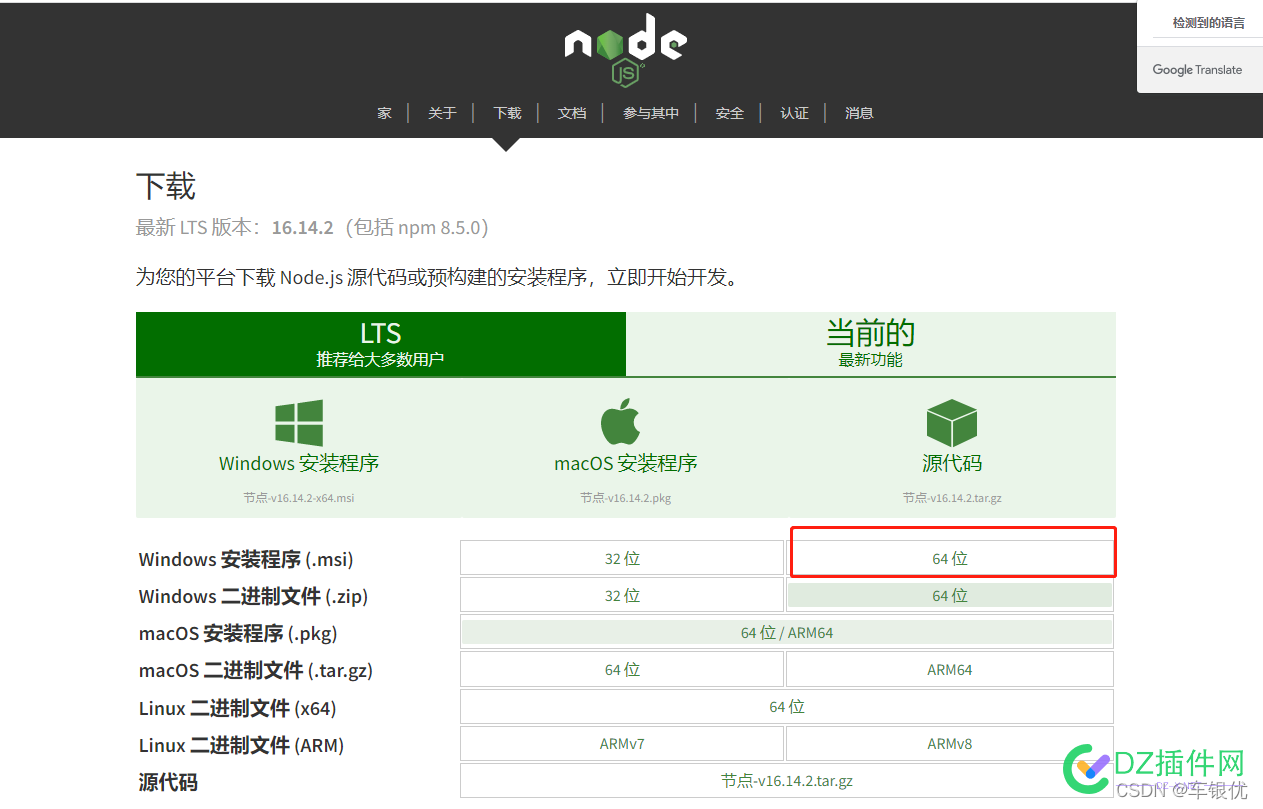Switch to the 当前的 最新功能 tab
The width and height of the screenshot is (1263, 809).
click(871, 344)
